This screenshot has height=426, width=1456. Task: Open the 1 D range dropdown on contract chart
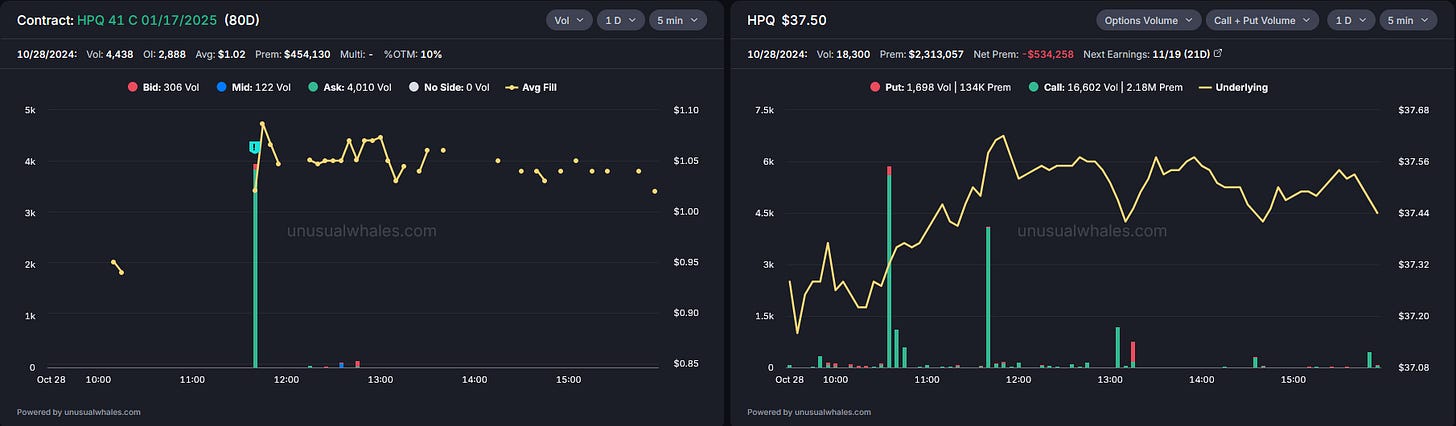click(x=620, y=20)
